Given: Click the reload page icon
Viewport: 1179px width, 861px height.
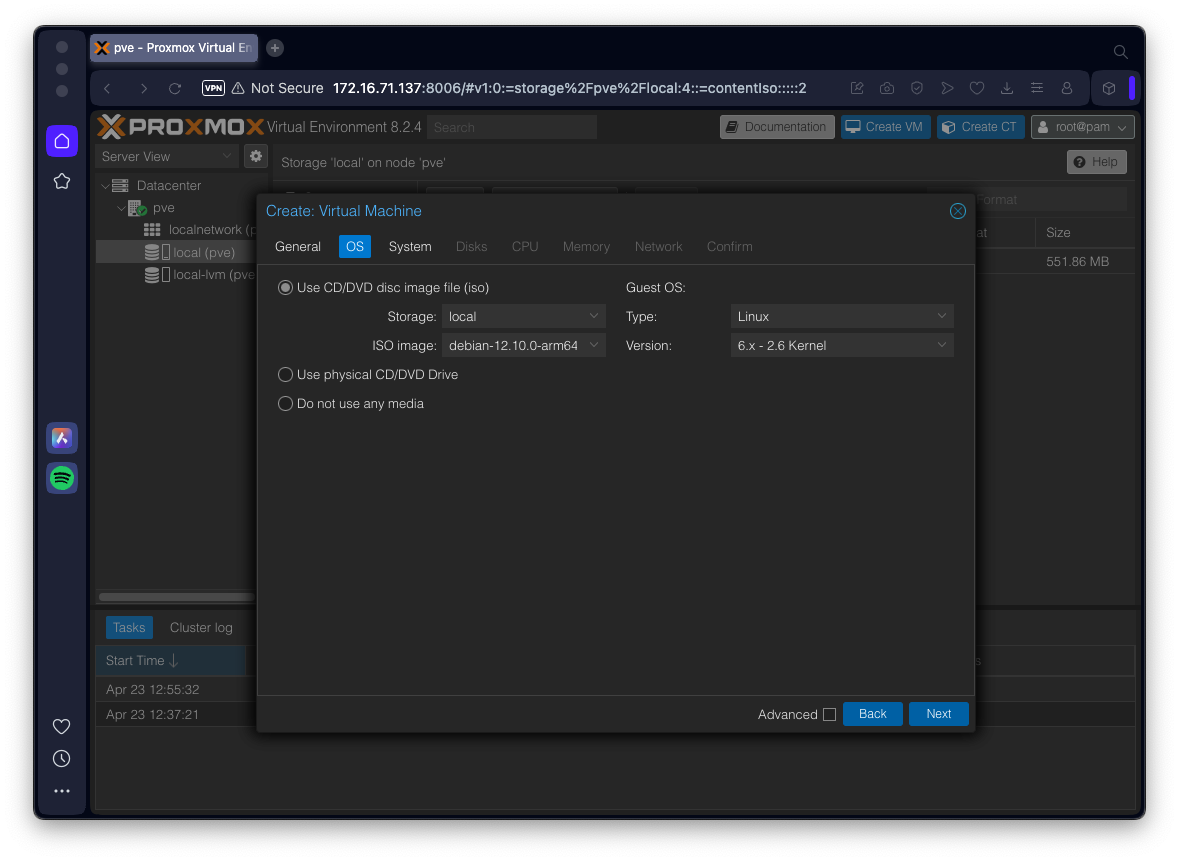Looking at the screenshot, I should coord(175,88).
